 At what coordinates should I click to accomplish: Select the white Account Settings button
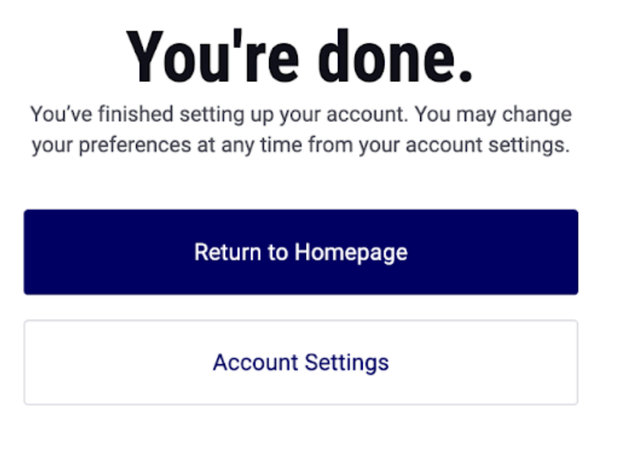(x=301, y=362)
